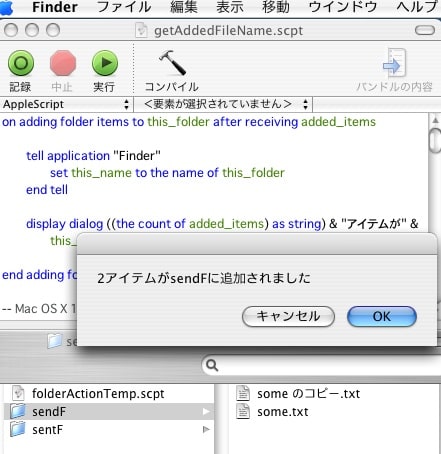Click the script editor vertical scrollbar thumb
The width and height of the screenshot is (441, 454).
[x=435, y=141]
